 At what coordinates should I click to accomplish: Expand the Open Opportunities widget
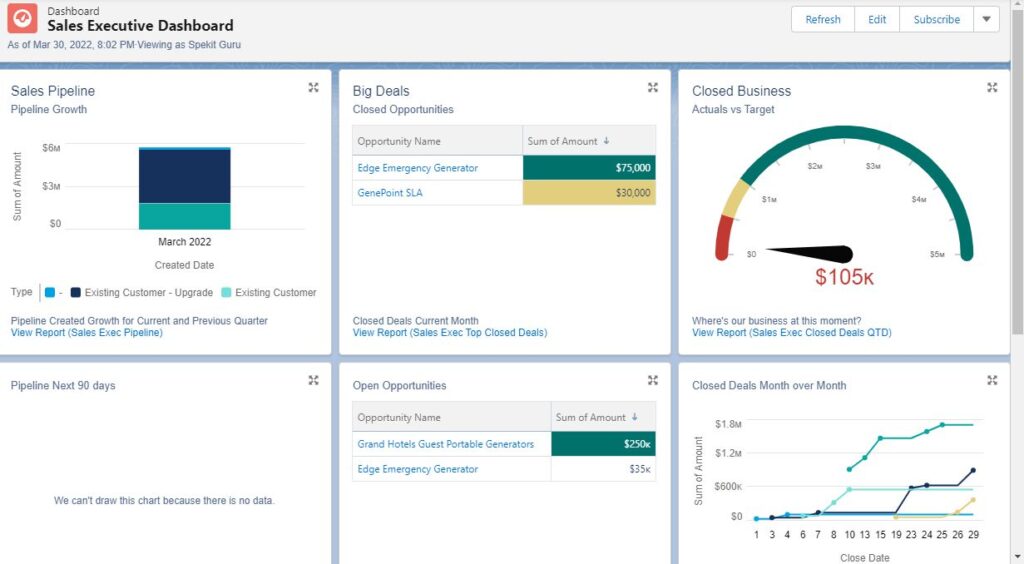coord(652,380)
